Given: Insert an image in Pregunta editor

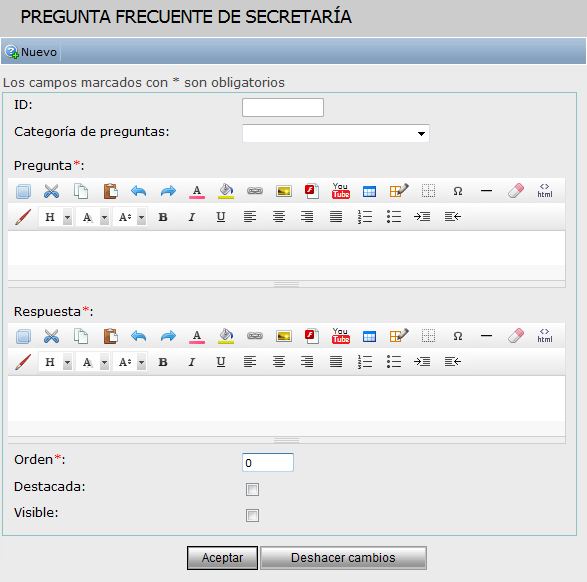Looking at the screenshot, I should coord(284,191).
